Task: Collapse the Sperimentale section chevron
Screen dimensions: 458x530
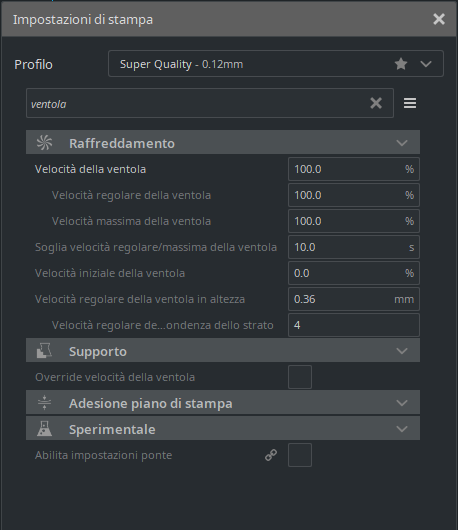Action: [402, 429]
